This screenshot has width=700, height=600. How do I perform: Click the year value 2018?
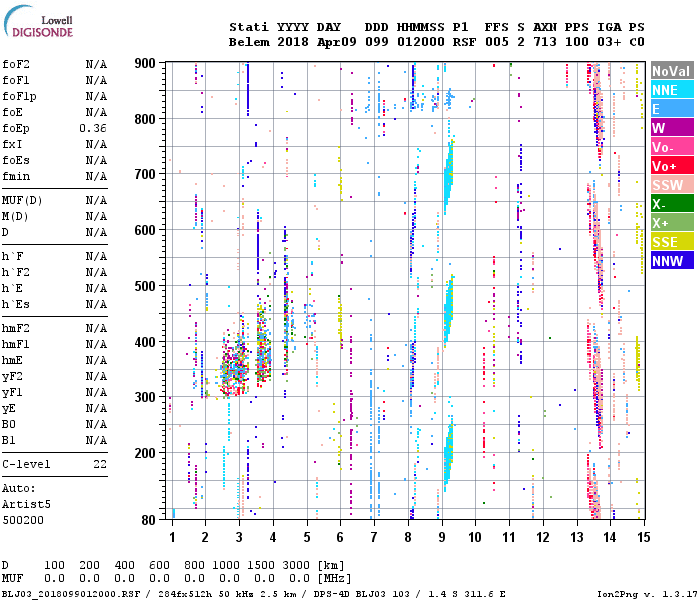pyautogui.click(x=293, y=42)
